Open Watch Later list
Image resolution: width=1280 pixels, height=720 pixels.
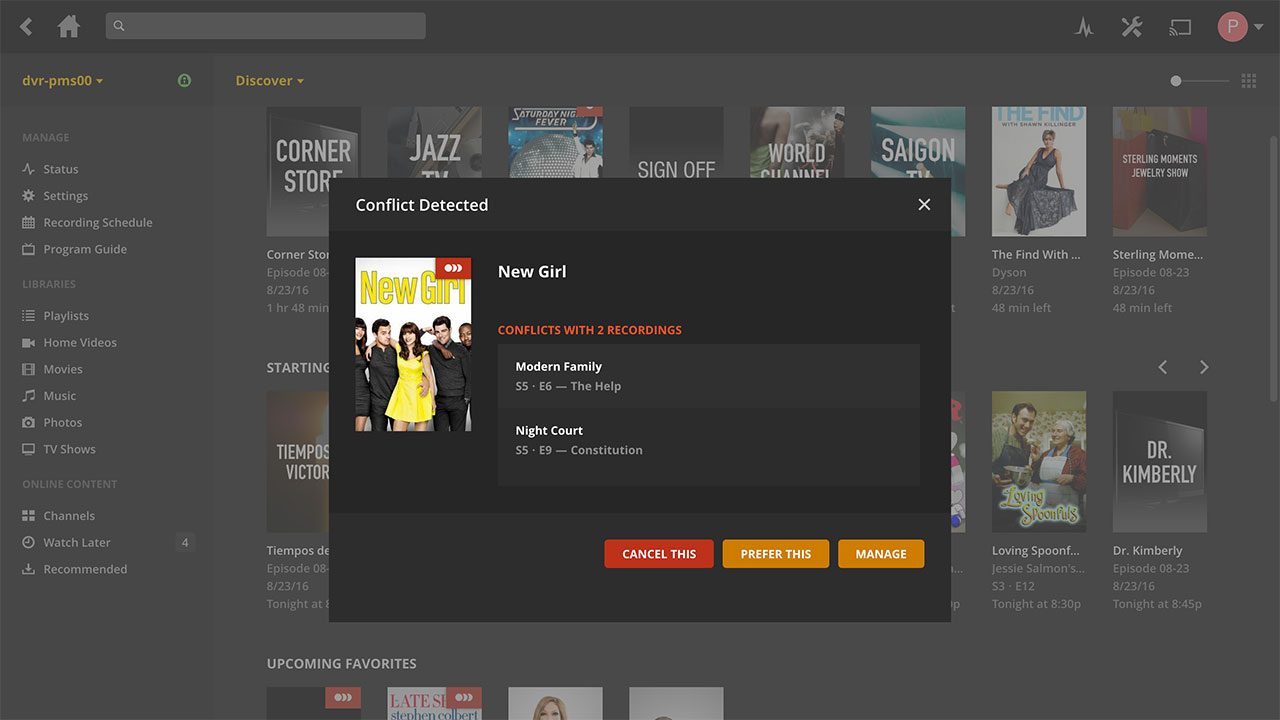pos(77,542)
